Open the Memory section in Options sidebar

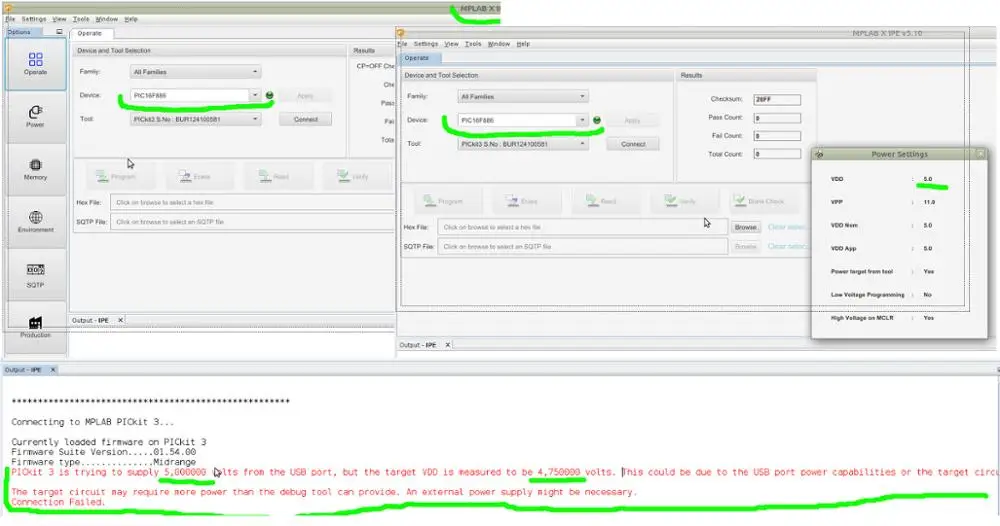click(36, 170)
